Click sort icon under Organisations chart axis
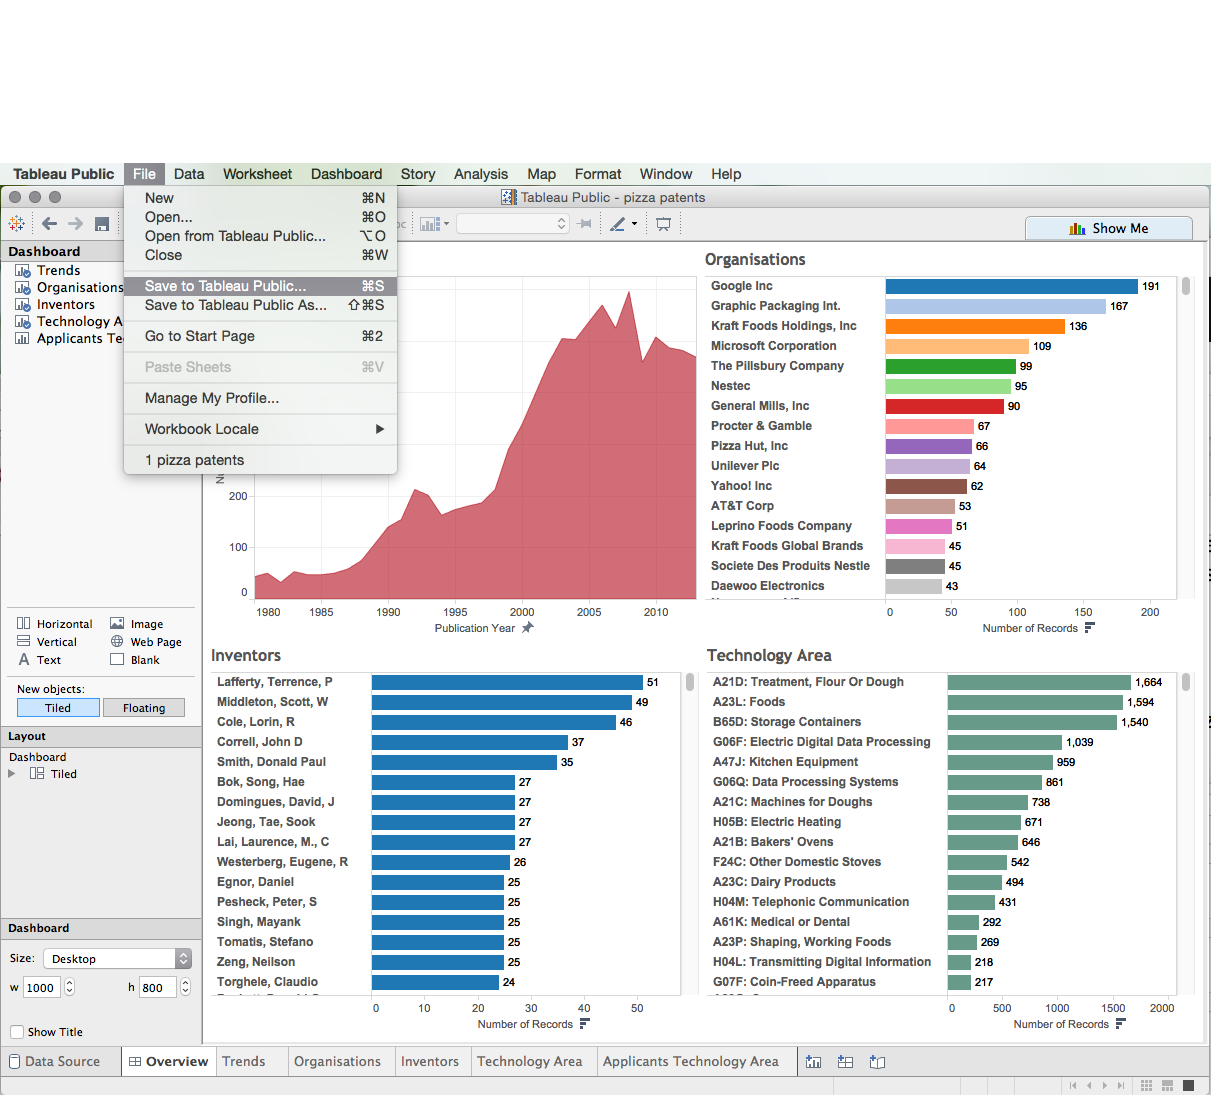The height and width of the screenshot is (1095, 1211). point(1089,628)
